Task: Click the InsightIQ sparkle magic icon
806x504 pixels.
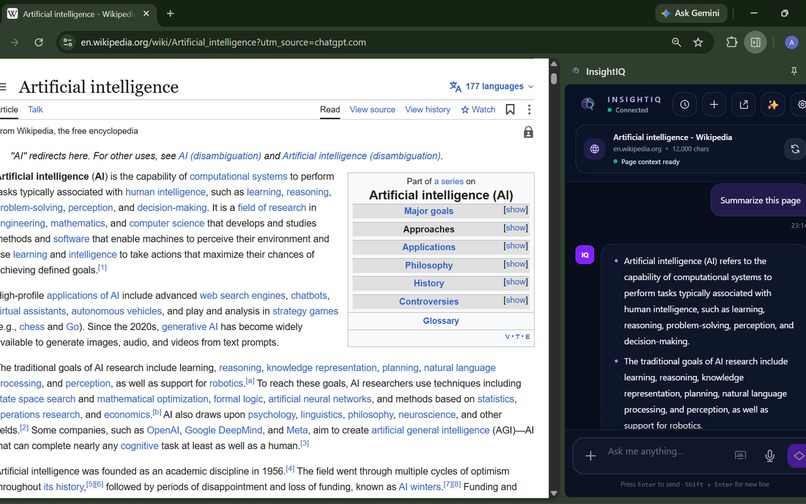Action: [x=773, y=104]
